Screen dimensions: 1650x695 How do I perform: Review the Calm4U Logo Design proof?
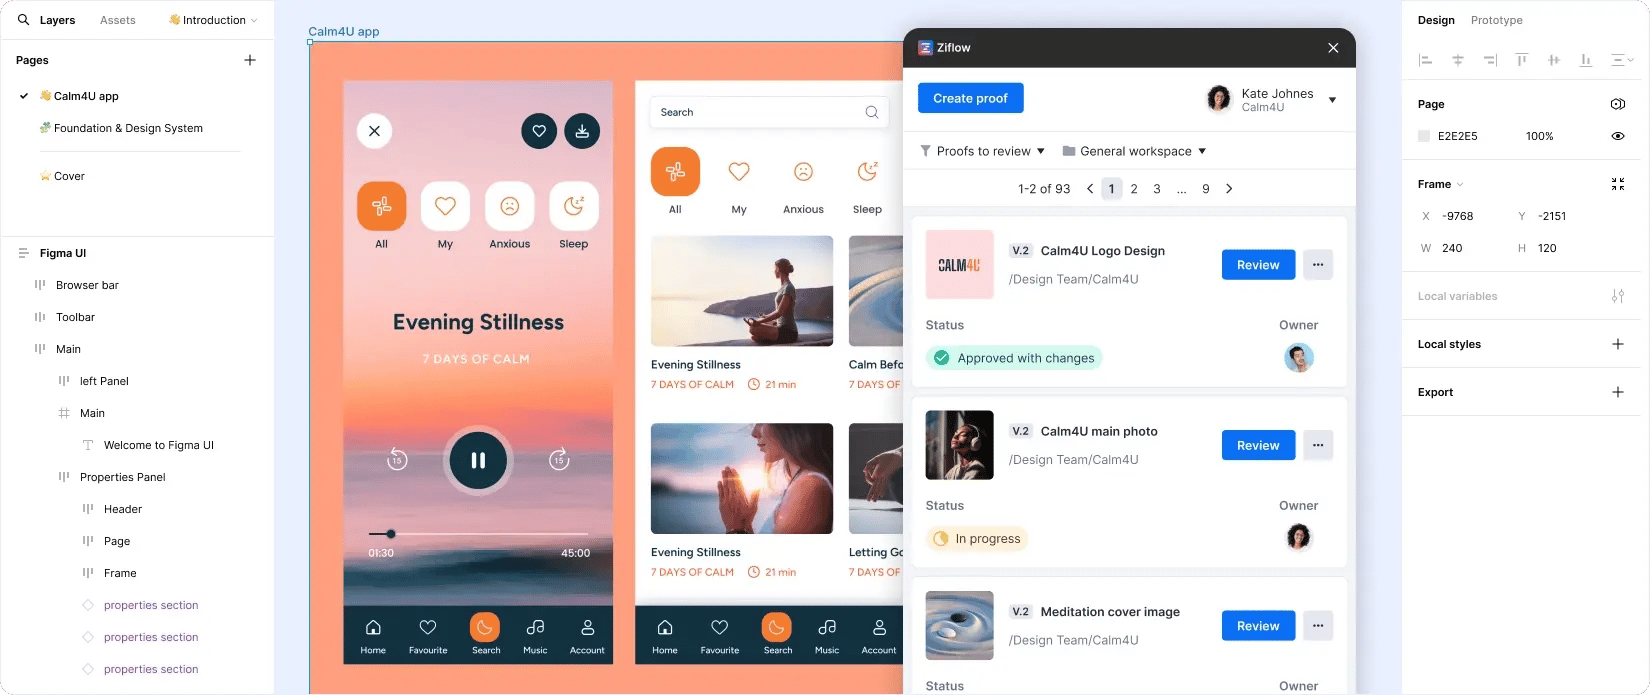pyautogui.click(x=1258, y=265)
